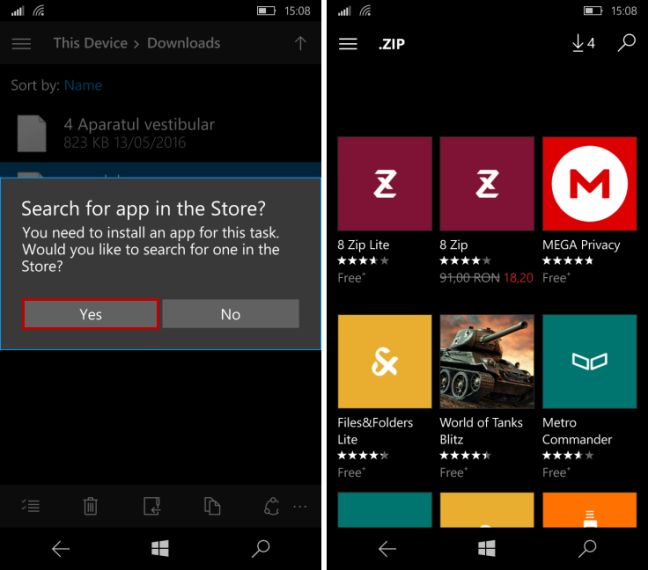Select Downloads breadcrumb

183,43
